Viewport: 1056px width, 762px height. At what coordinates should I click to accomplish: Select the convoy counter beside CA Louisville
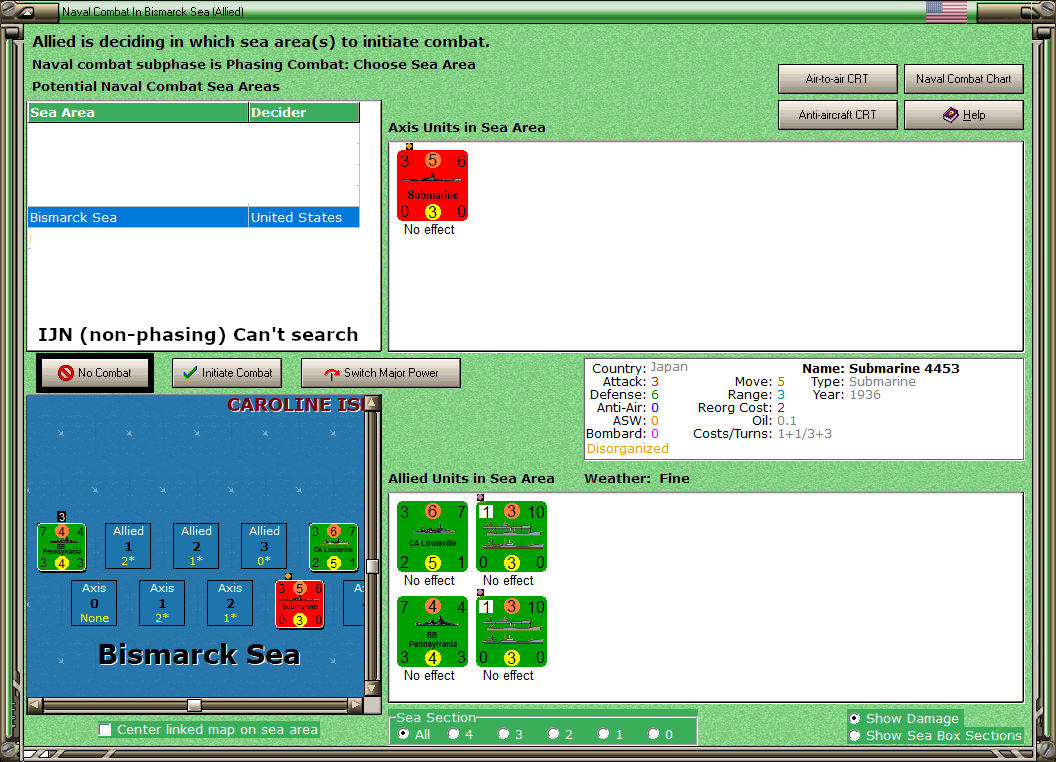pyautogui.click(x=511, y=536)
